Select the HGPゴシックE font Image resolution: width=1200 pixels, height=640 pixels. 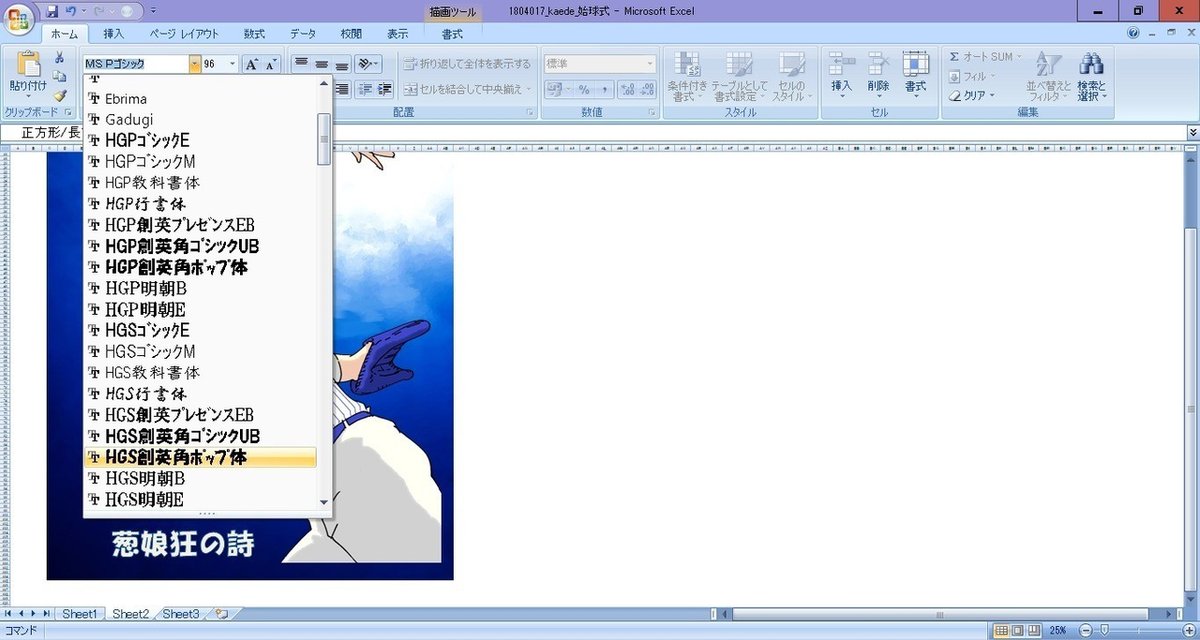pyautogui.click(x=200, y=141)
